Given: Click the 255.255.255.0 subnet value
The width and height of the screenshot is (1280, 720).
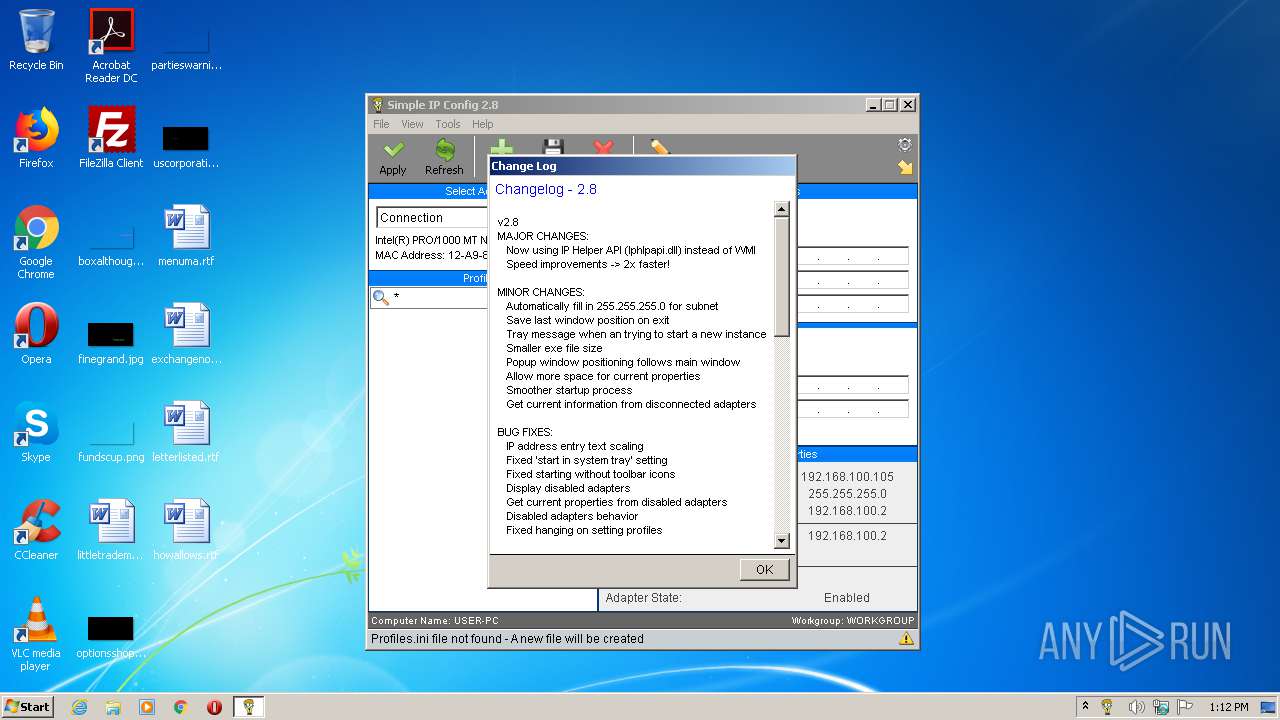Looking at the screenshot, I should tap(847, 494).
